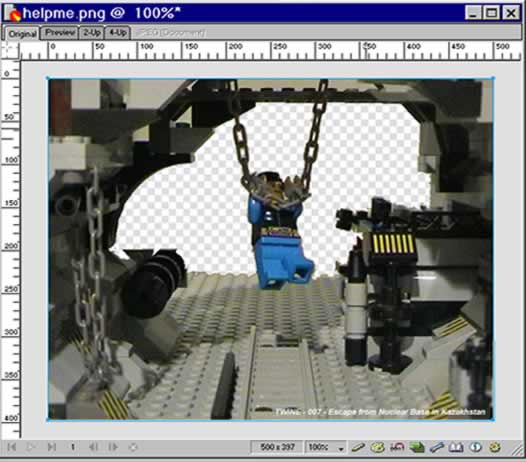Click the stop/exit bitmap mode circle icon
This screenshot has height=462, width=526.
click(x=133, y=447)
